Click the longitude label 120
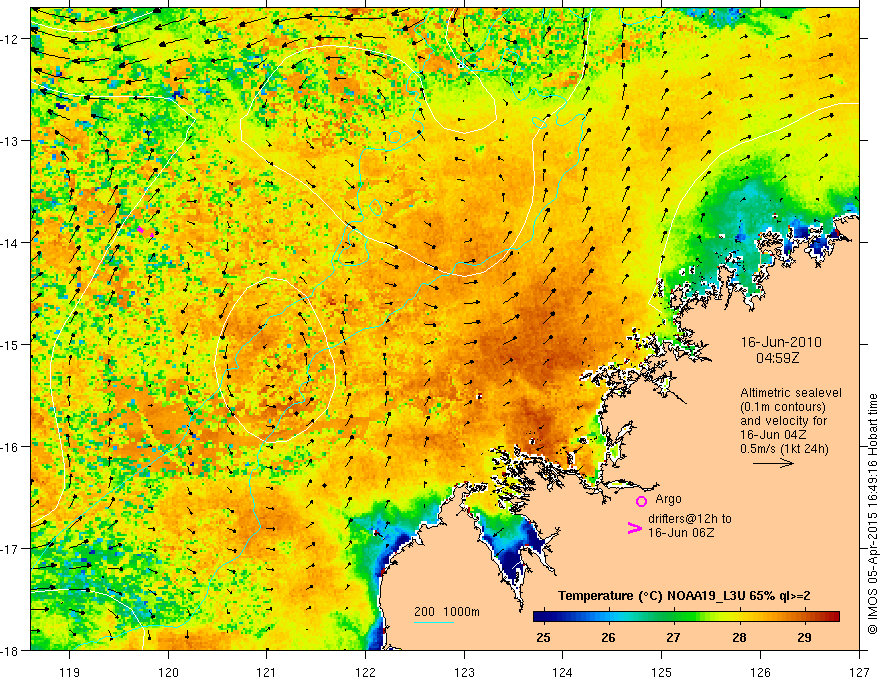880x680 pixels. point(168,673)
